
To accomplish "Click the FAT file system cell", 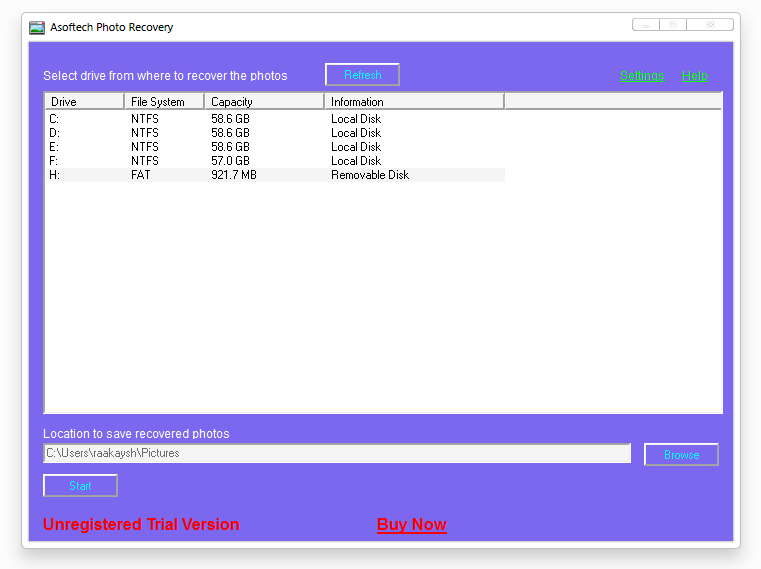I will [141, 175].
